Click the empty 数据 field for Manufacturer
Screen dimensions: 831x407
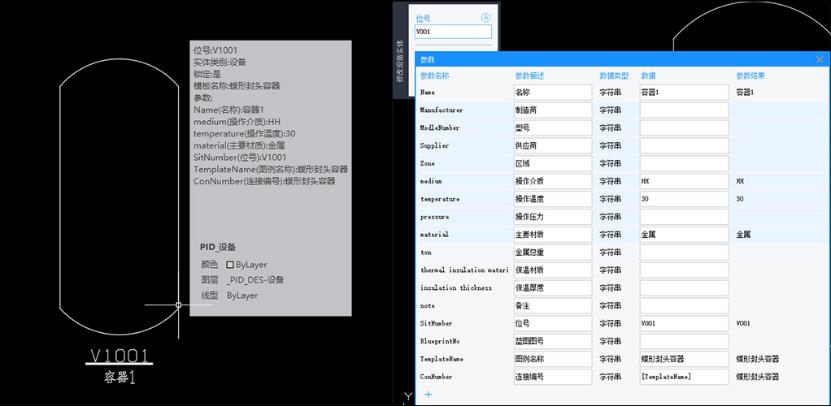(683, 110)
